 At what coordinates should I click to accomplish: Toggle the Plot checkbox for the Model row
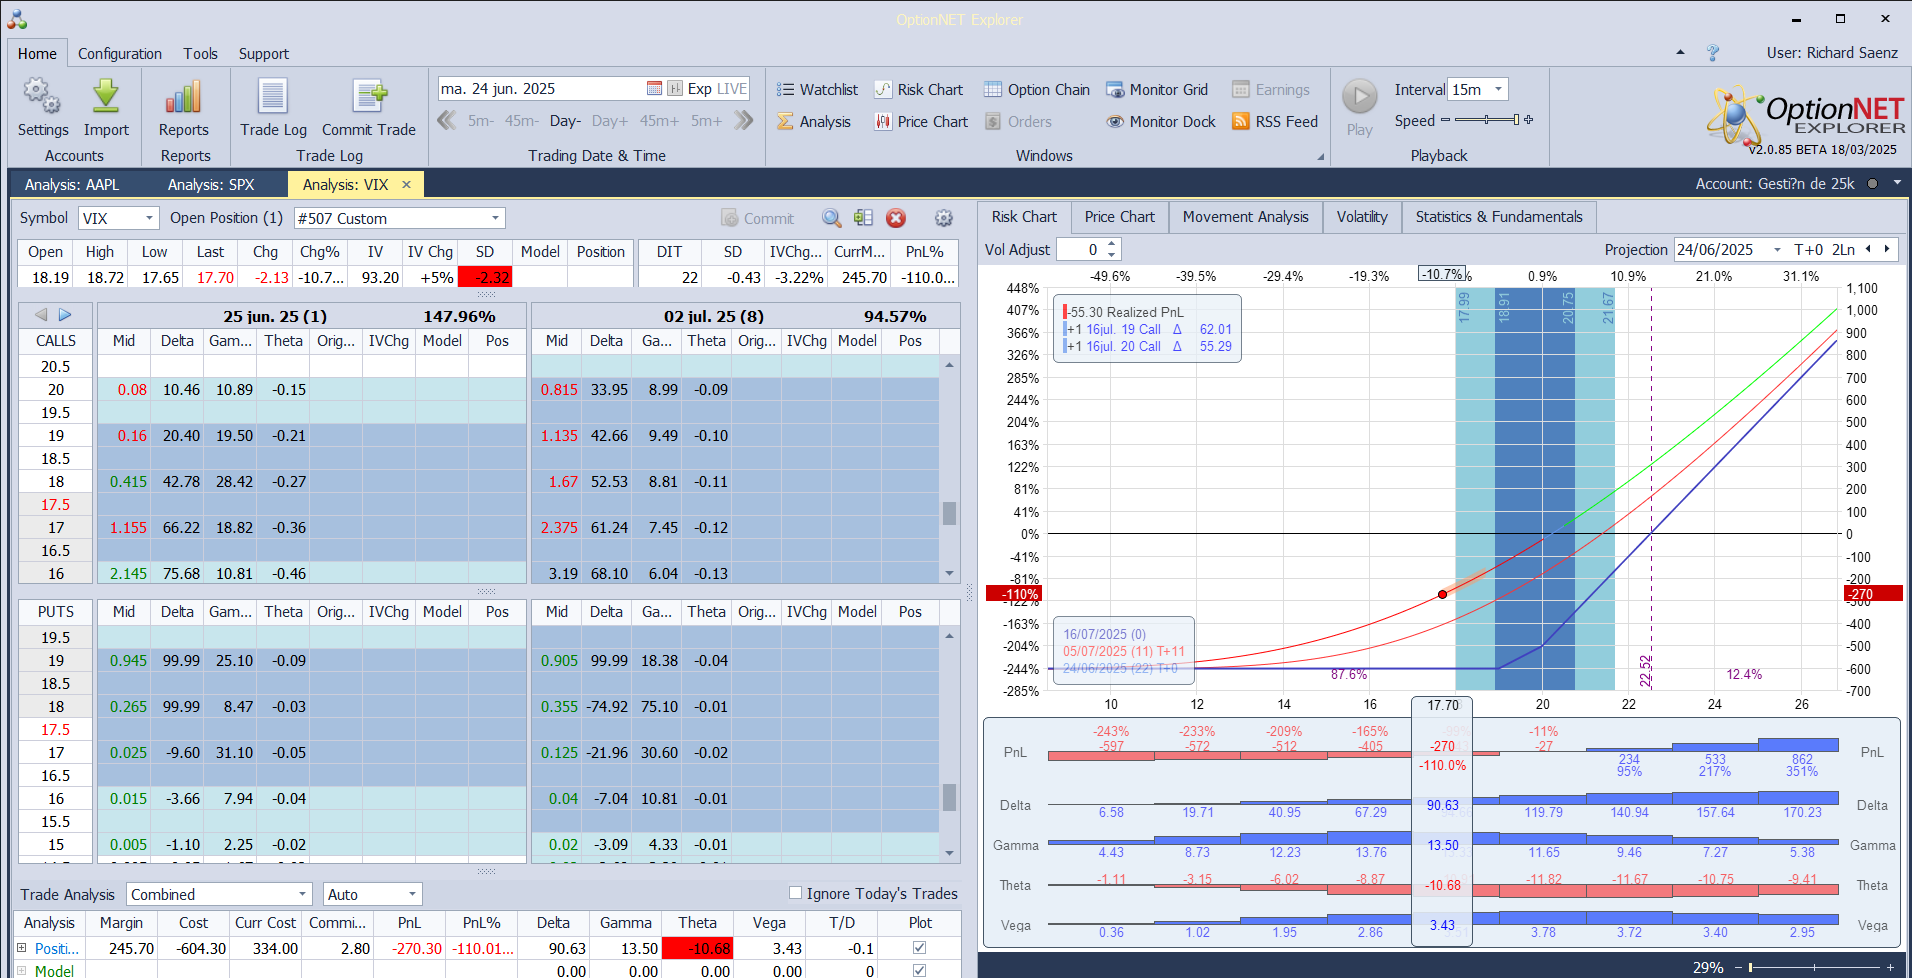point(920,971)
